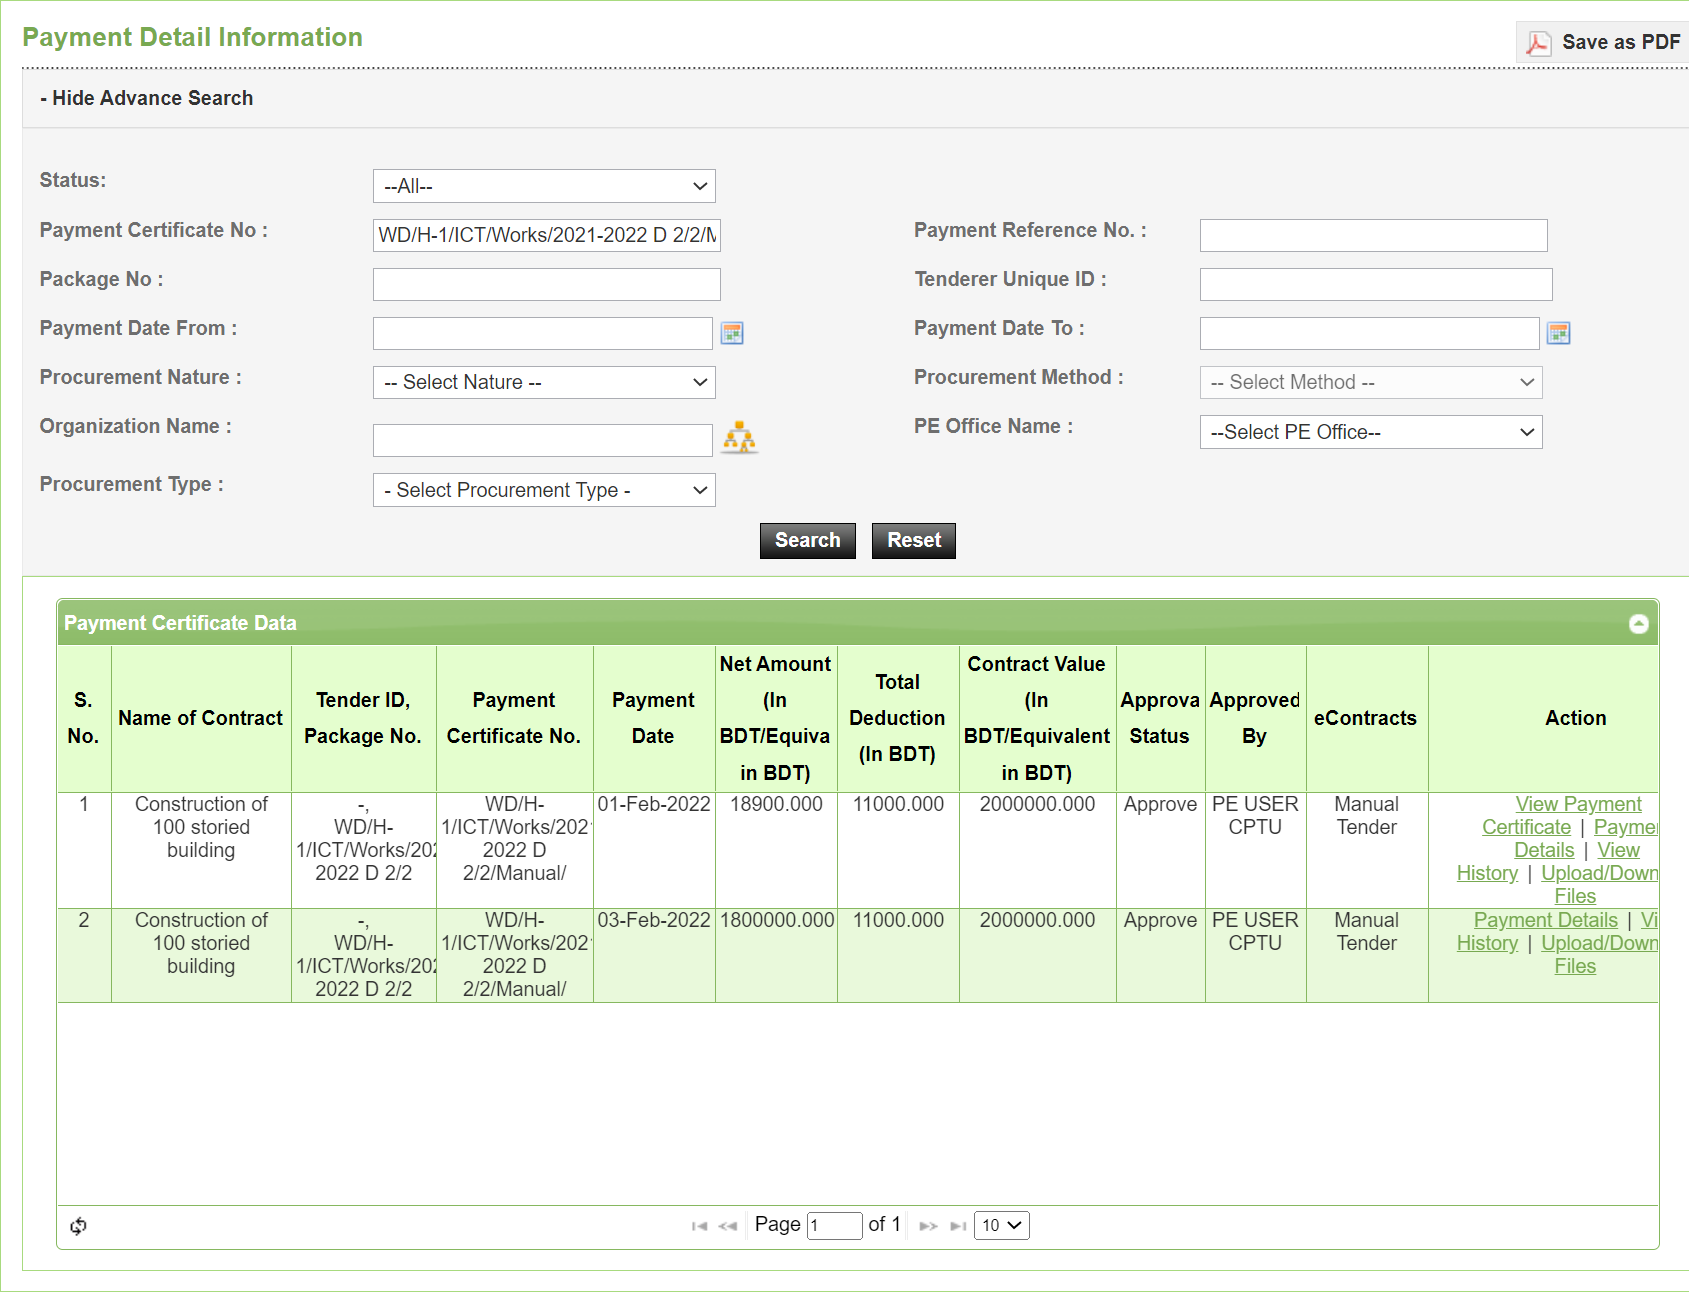The height and width of the screenshot is (1292, 1689).
Task: Go to next results page
Action: pyautogui.click(x=928, y=1226)
